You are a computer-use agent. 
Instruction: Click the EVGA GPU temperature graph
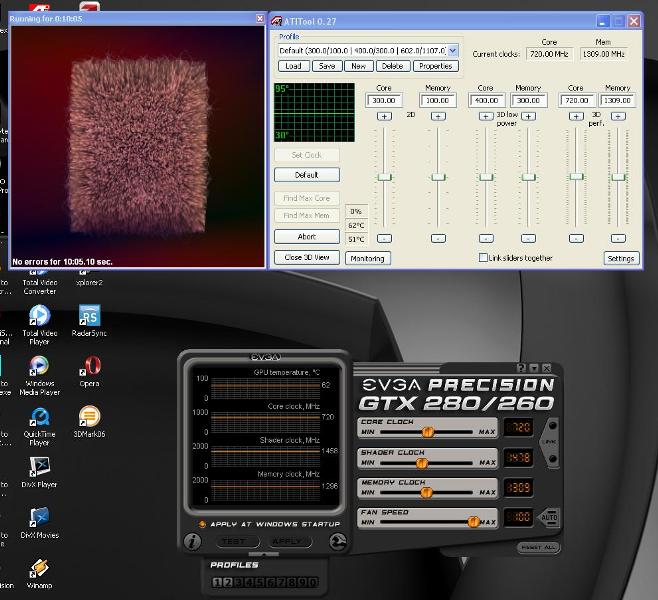(x=266, y=388)
